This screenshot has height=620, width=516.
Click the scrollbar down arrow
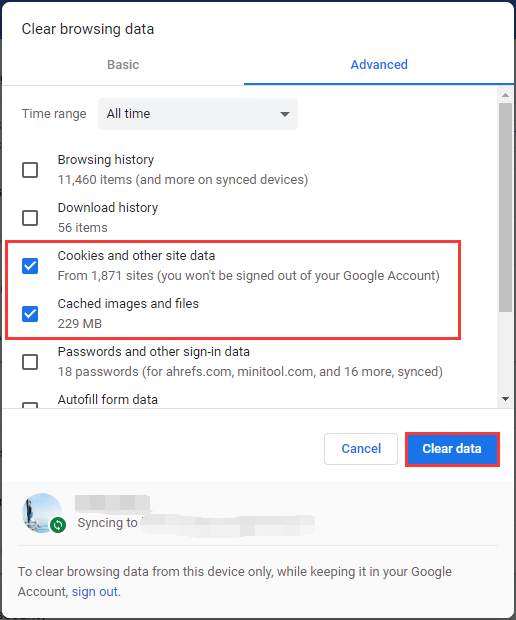pos(505,399)
